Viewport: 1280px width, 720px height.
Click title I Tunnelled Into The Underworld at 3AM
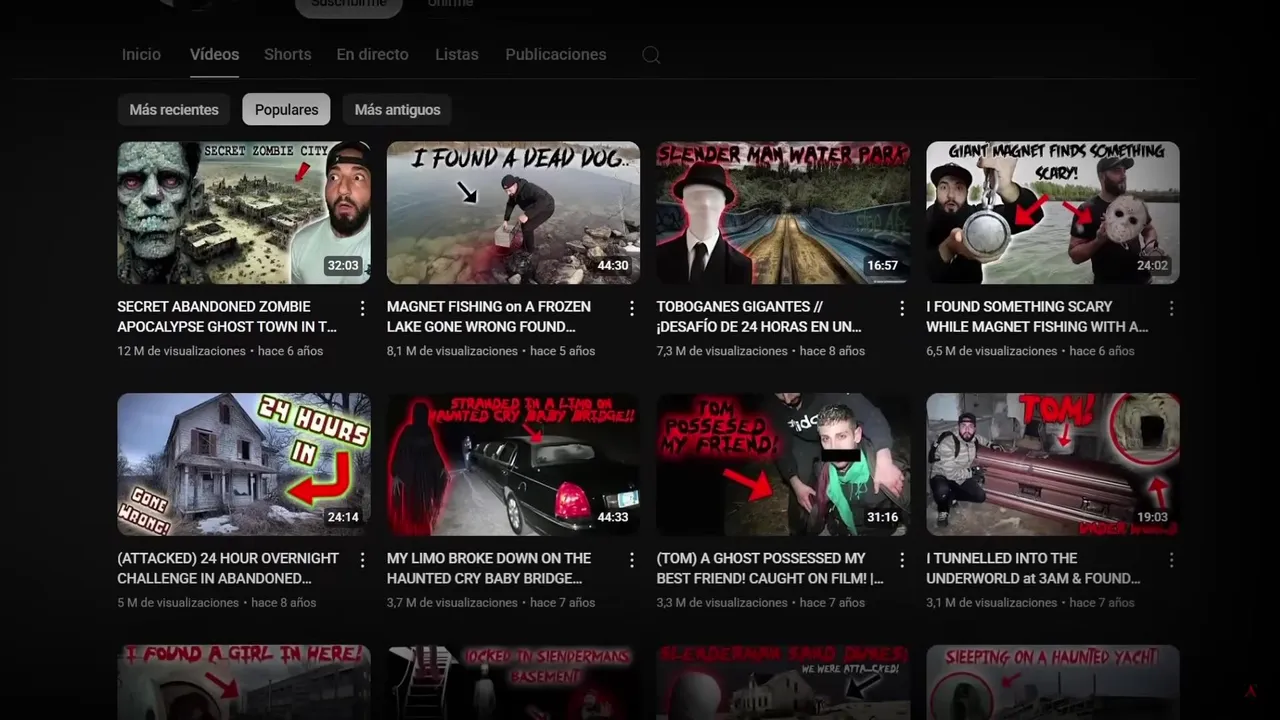click(x=1033, y=568)
